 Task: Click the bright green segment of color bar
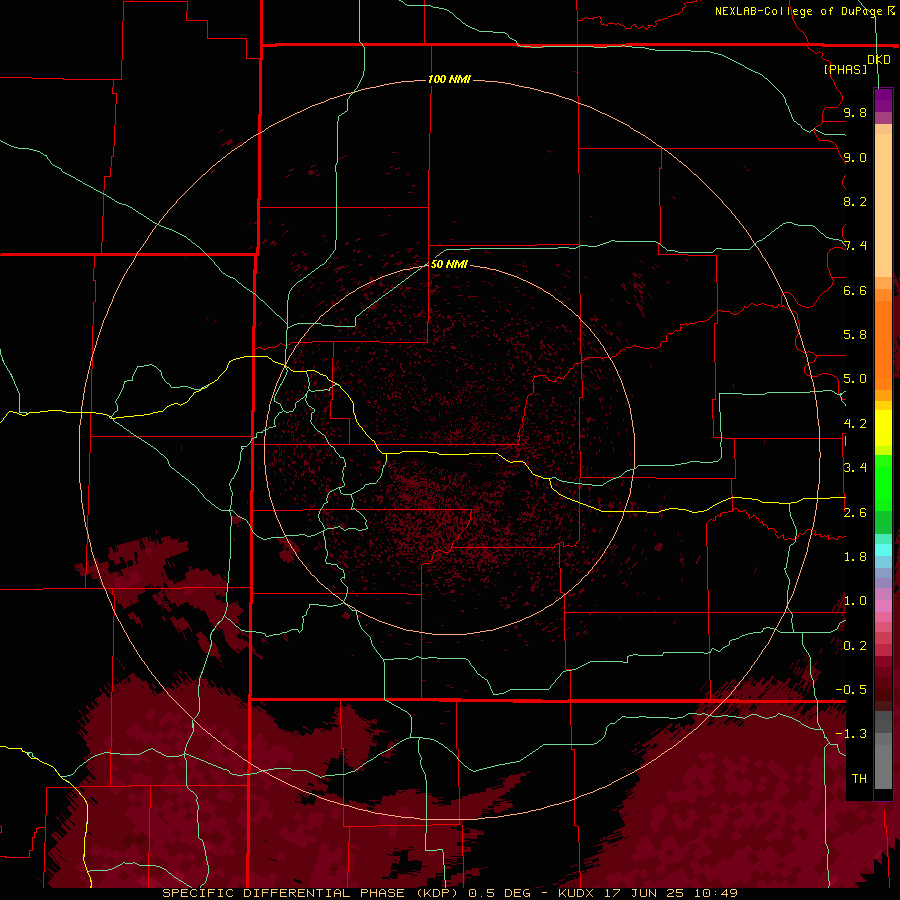883,483
